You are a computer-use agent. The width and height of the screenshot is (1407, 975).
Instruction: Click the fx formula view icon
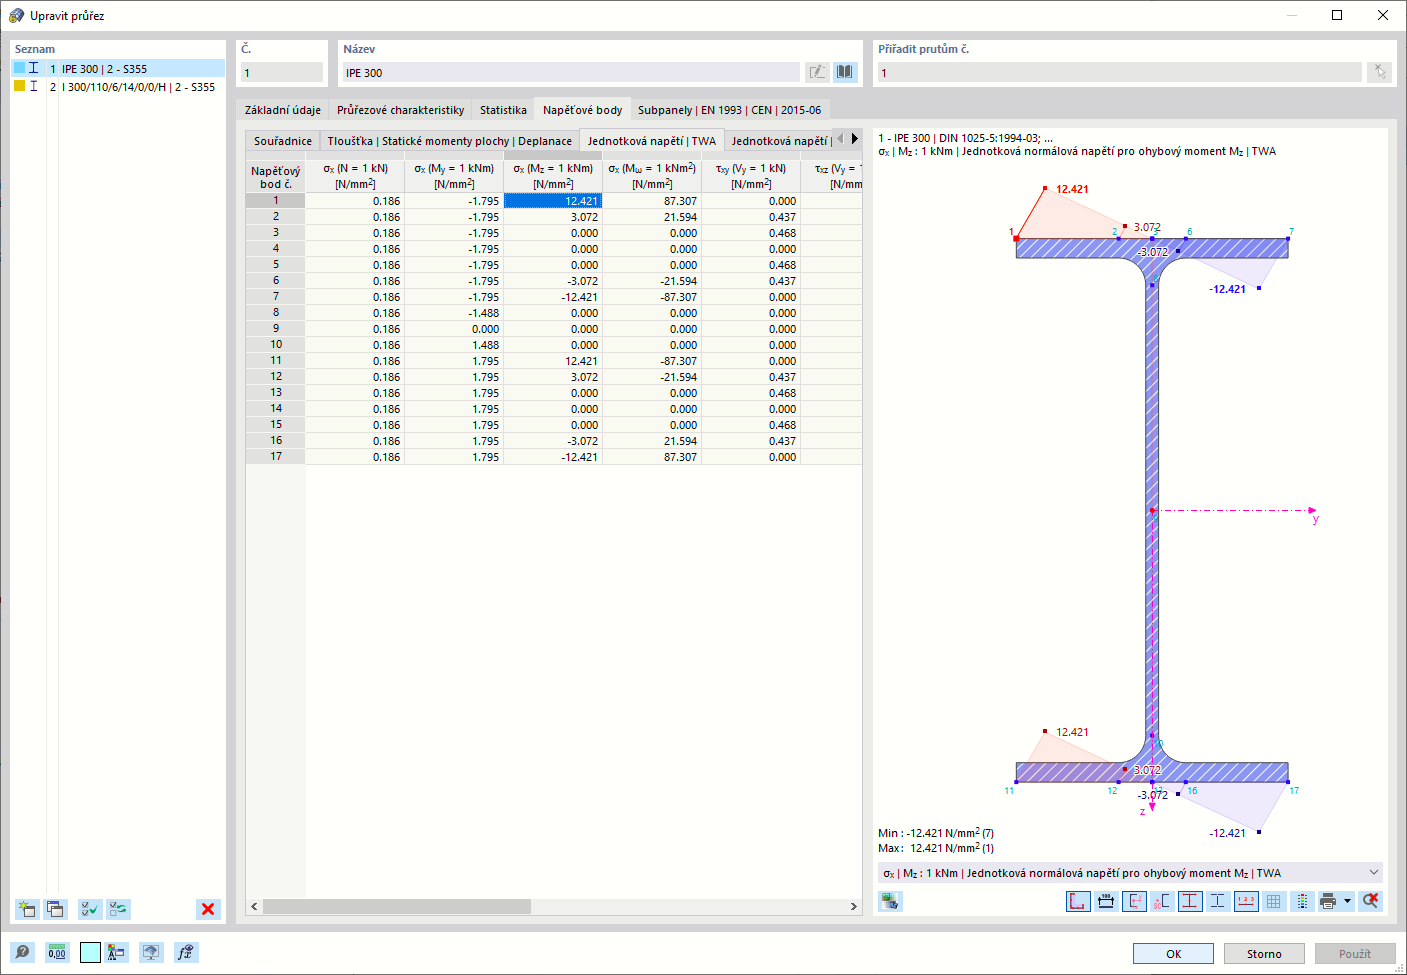(185, 952)
